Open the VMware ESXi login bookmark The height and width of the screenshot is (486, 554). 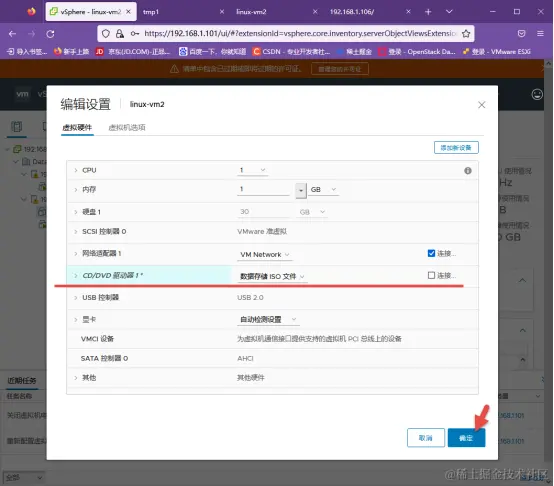[x=497, y=52]
